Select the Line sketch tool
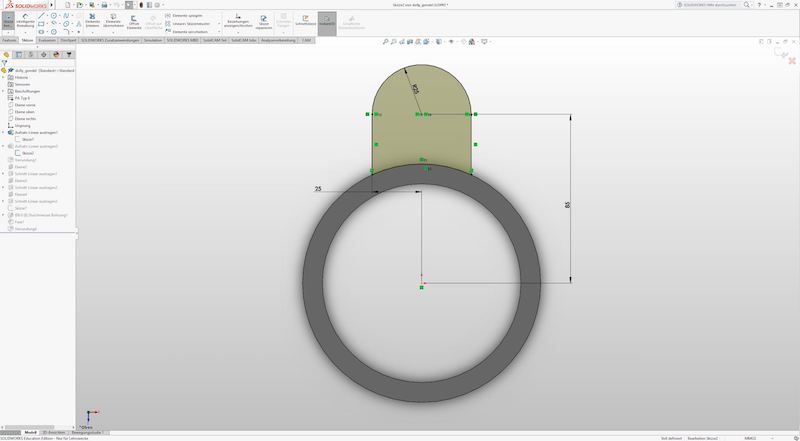The width and height of the screenshot is (800, 441). (41, 16)
